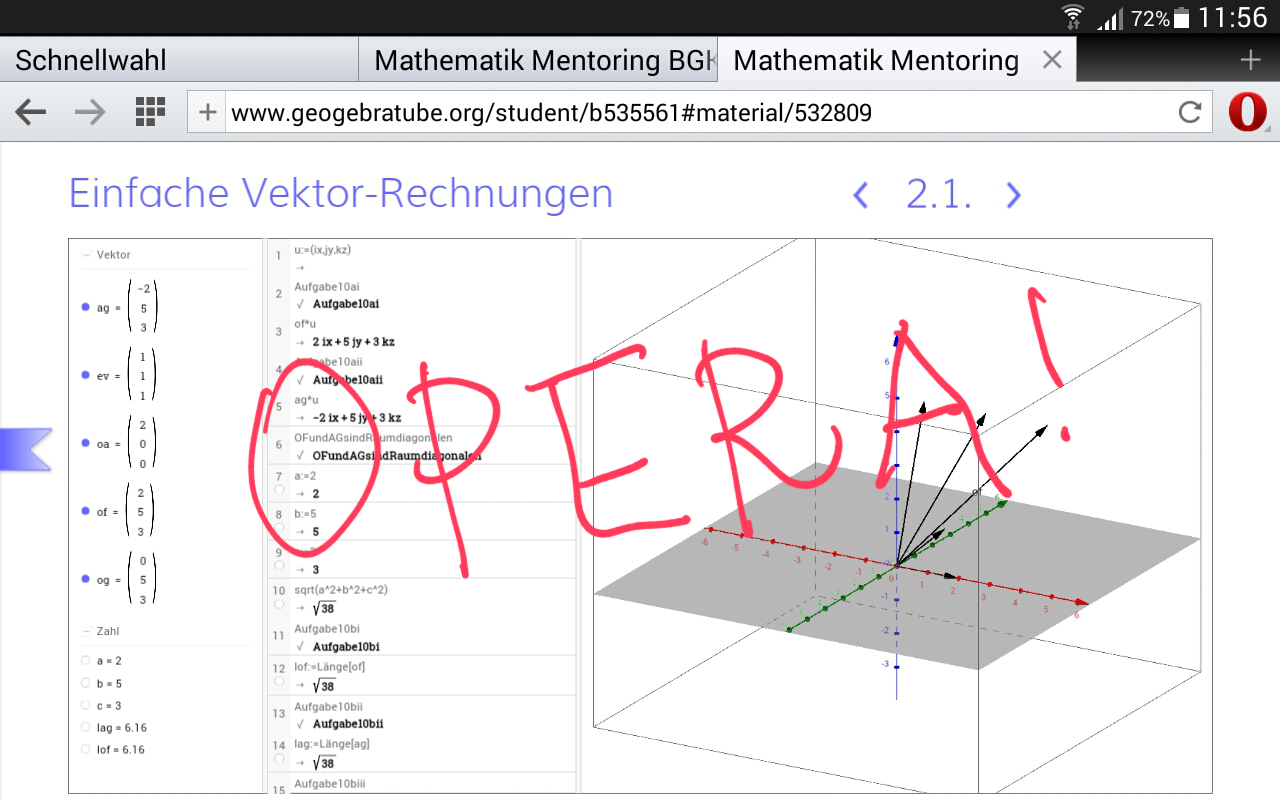Image resolution: width=1280 pixels, height=800 pixels.
Task: Toggle visibility of vector ev
Action: (x=85, y=375)
